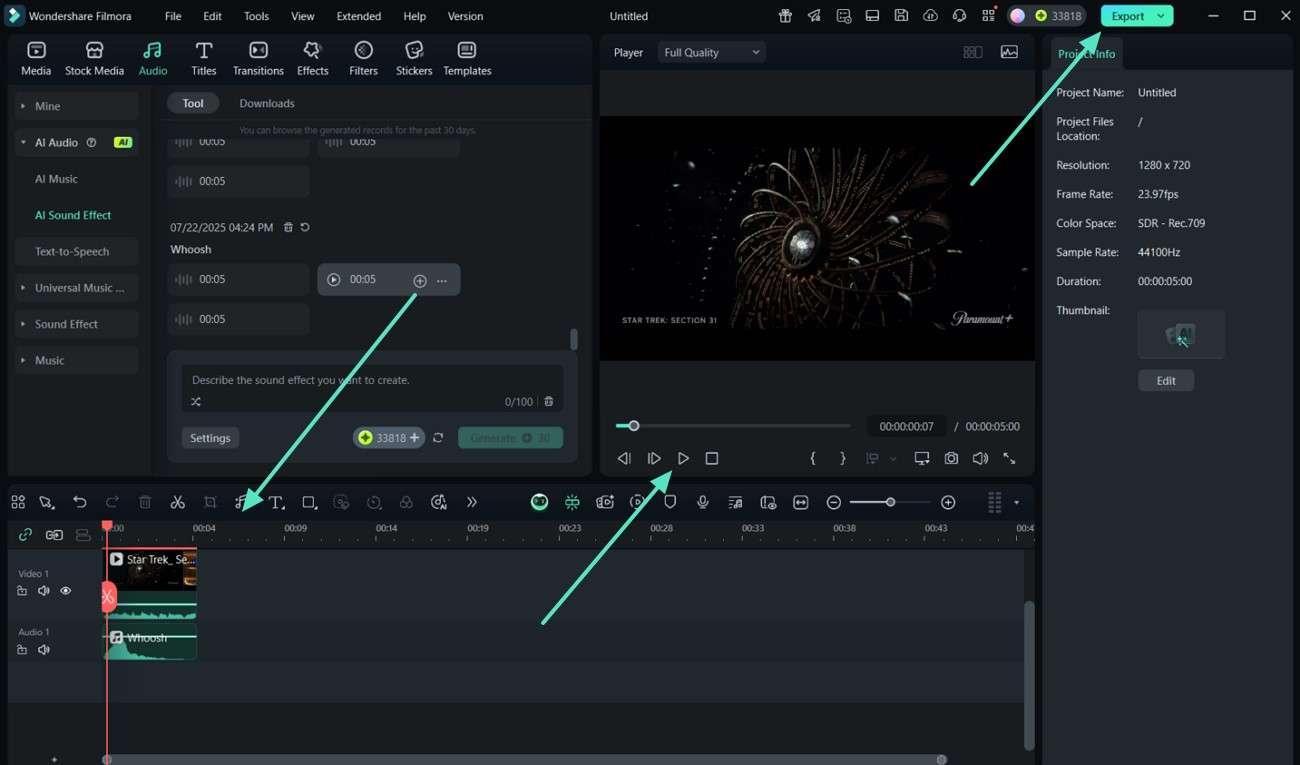The width and height of the screenshot is (1300, 765).
Task: Click the shuffle random prompt icon
Action: [196, 402]
